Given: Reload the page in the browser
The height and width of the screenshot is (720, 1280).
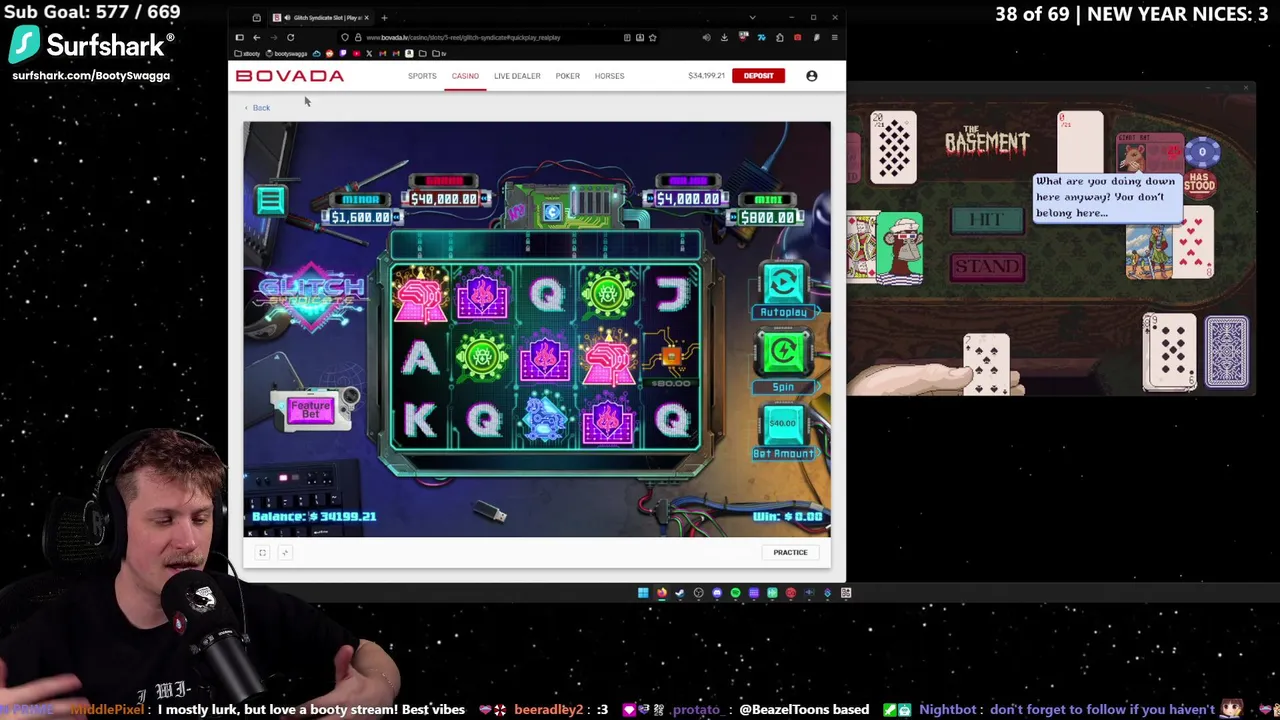Looking at the screenshot, I should point(290,37).
